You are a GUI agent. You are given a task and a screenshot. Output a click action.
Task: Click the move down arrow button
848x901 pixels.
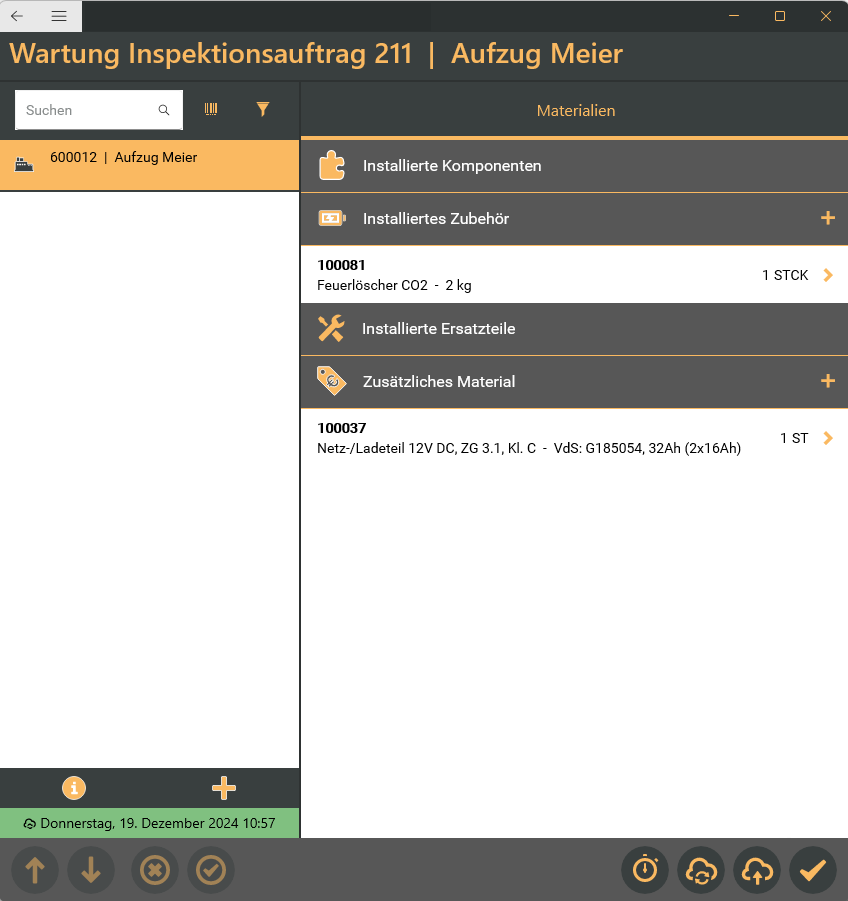click(91, 870)
